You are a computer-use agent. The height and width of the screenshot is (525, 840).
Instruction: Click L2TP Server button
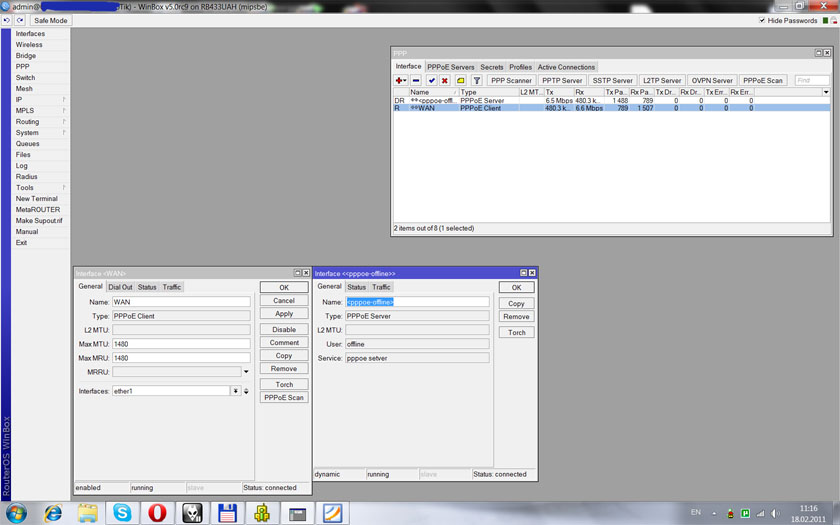pyautogui.click(x=662, y=80)
